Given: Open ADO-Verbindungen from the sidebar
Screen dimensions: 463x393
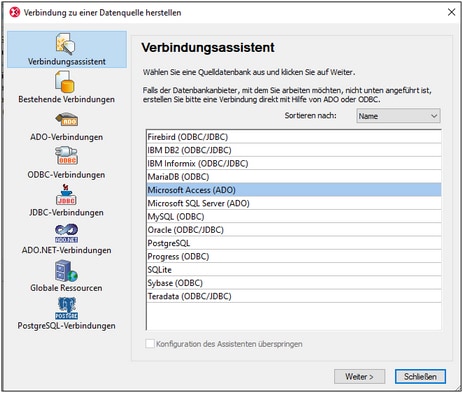Looking at the screenshot, I should tap(67, 119).
